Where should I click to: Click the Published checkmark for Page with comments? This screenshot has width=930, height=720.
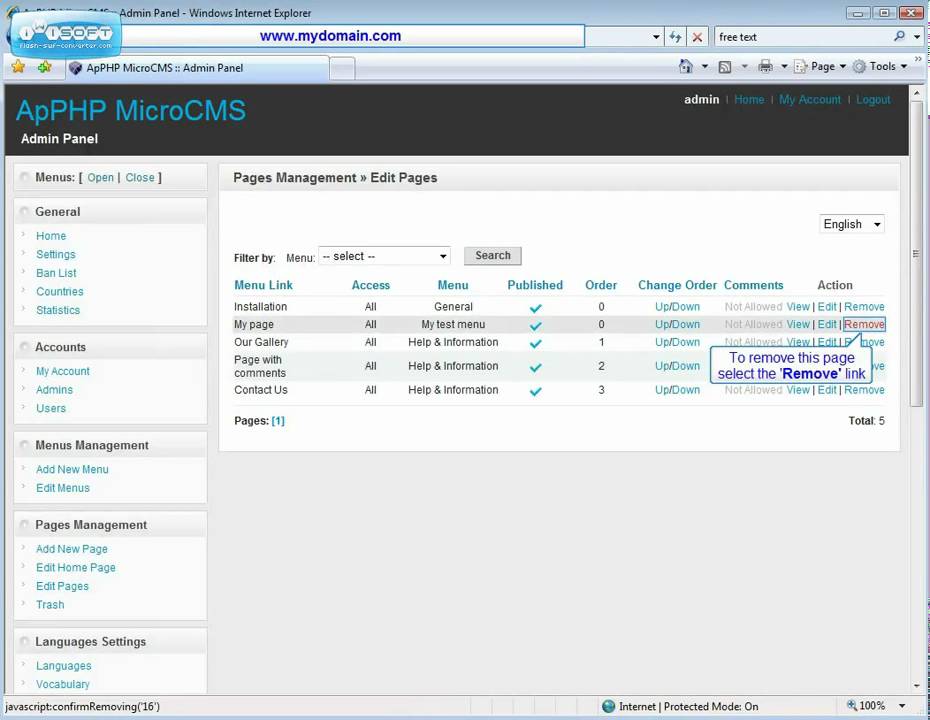pyautogui.click(x=536, y=367)
